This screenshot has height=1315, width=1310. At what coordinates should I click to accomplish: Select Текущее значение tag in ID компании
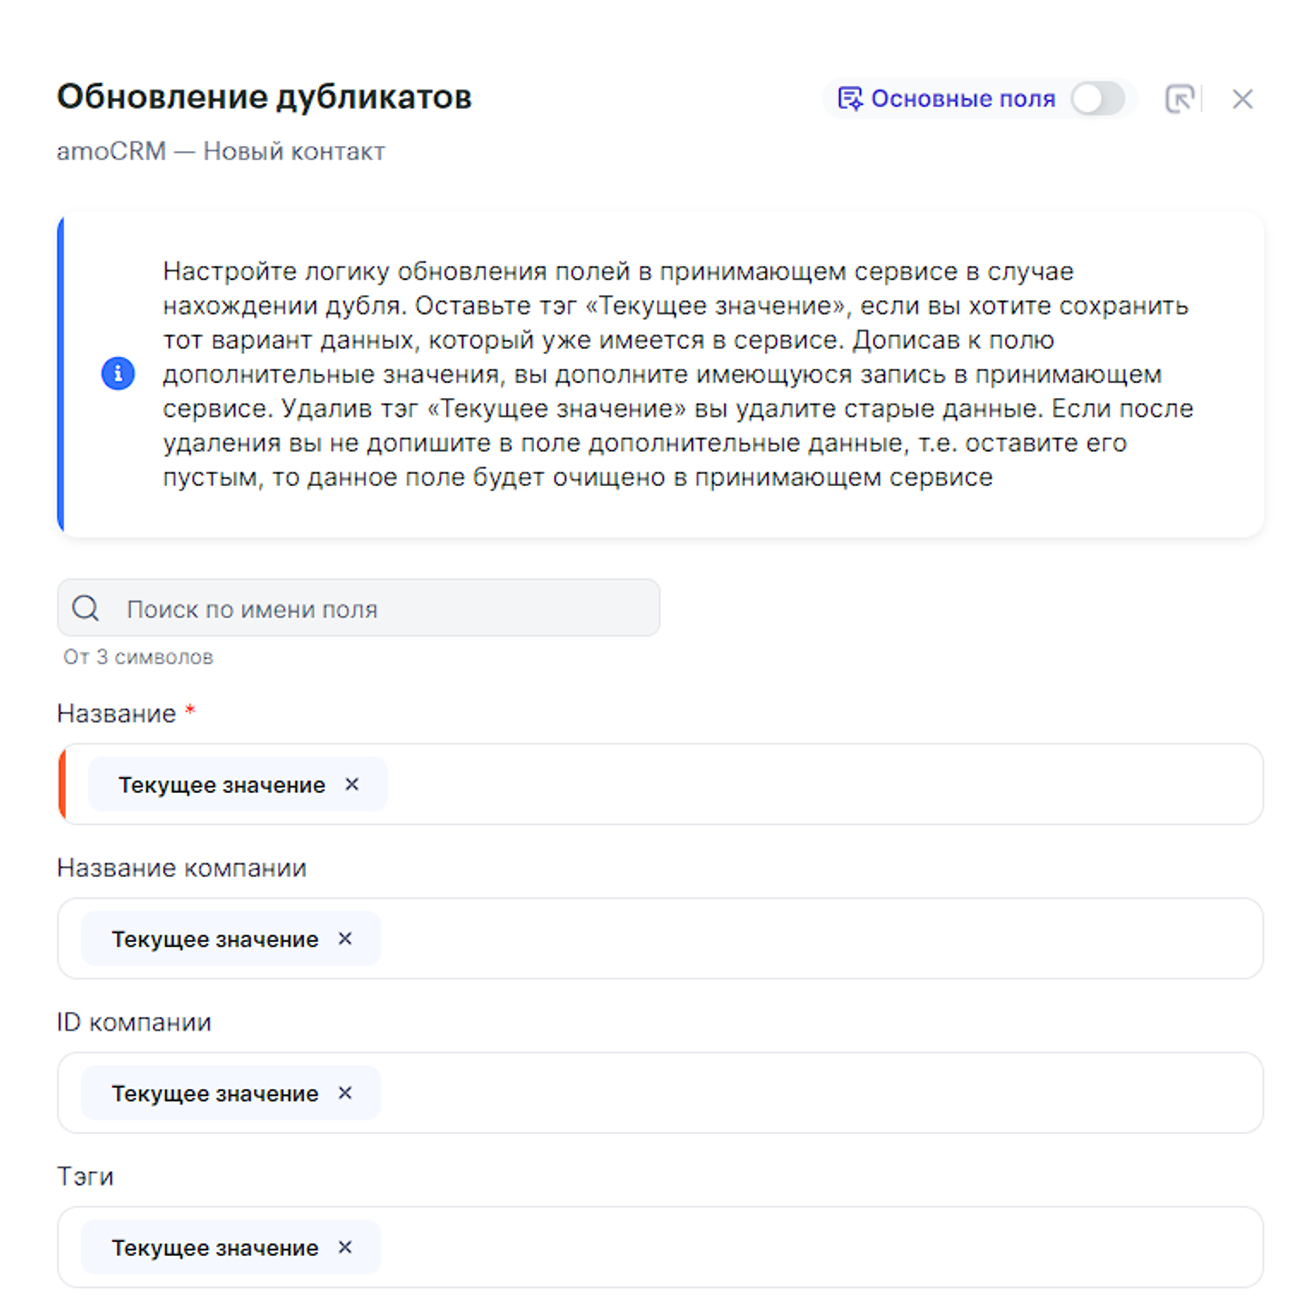point(214,1094)
